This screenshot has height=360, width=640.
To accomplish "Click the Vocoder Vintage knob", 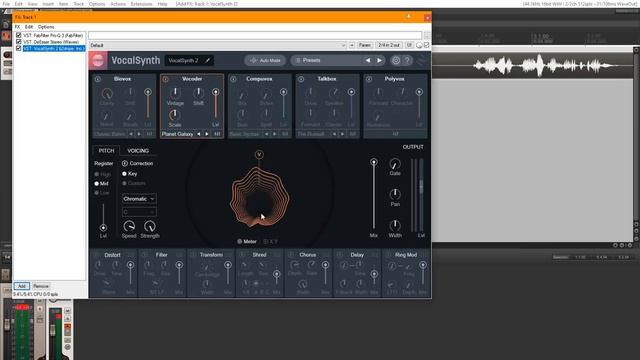I will pyautogui.click(x=175, y=93).
